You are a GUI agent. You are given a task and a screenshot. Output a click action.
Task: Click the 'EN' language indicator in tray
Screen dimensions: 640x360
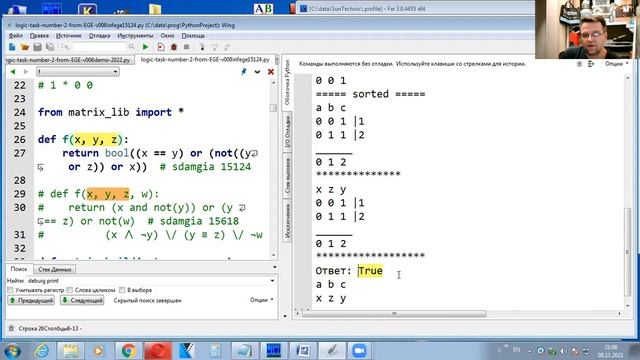tap(516, 350)
